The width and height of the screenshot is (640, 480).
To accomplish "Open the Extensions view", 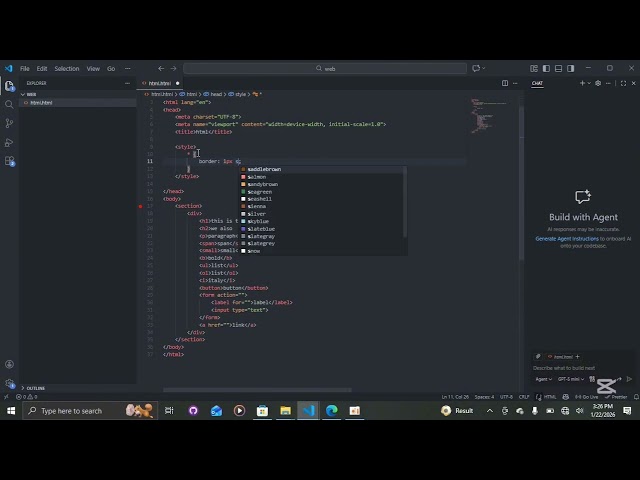I will click(9, 161).
